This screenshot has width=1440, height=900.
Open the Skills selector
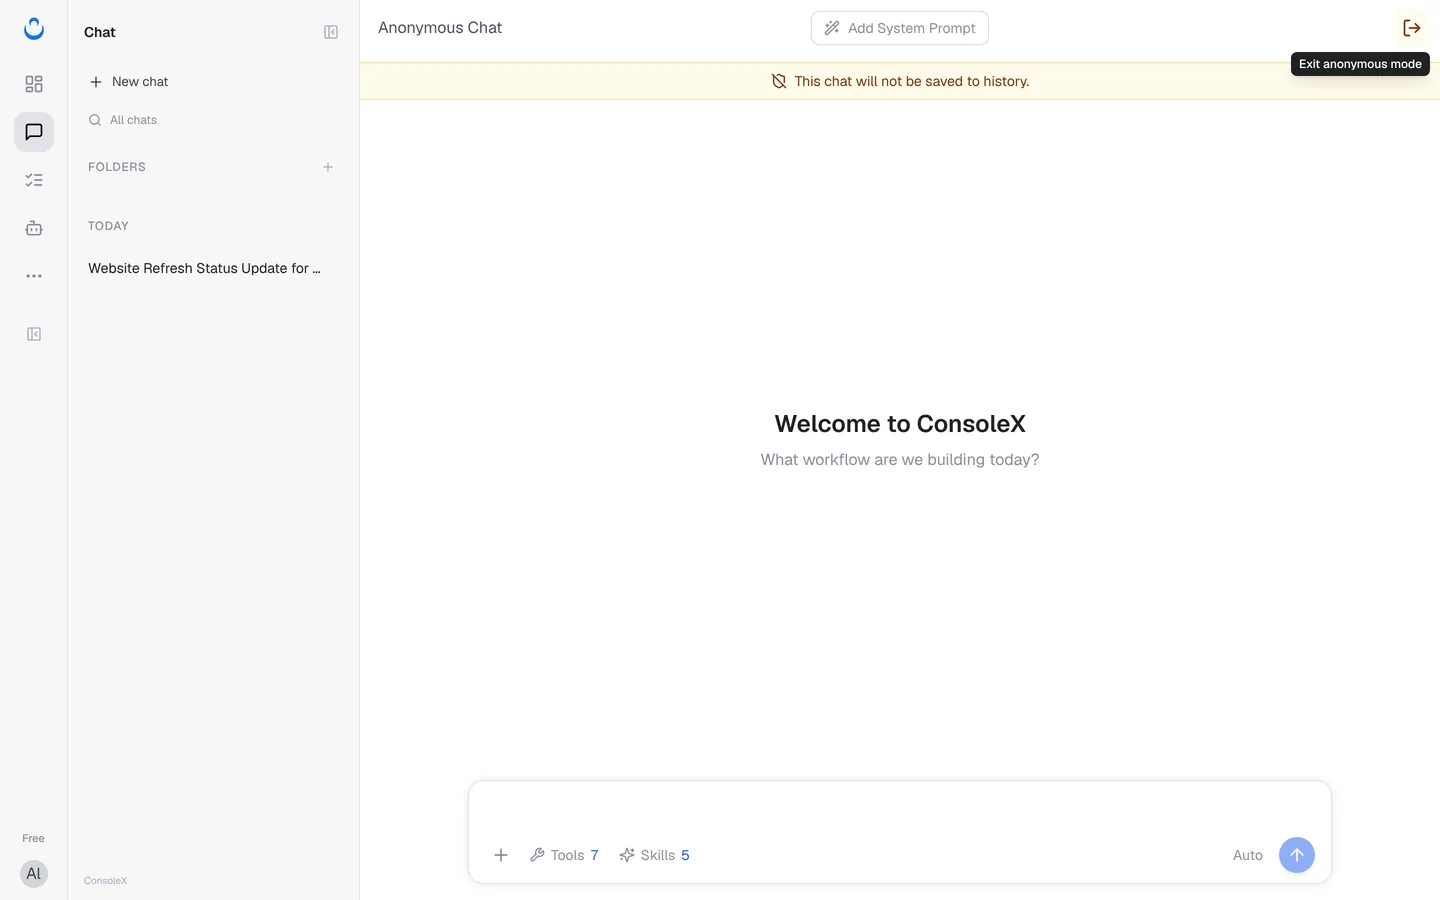[654, 855]
